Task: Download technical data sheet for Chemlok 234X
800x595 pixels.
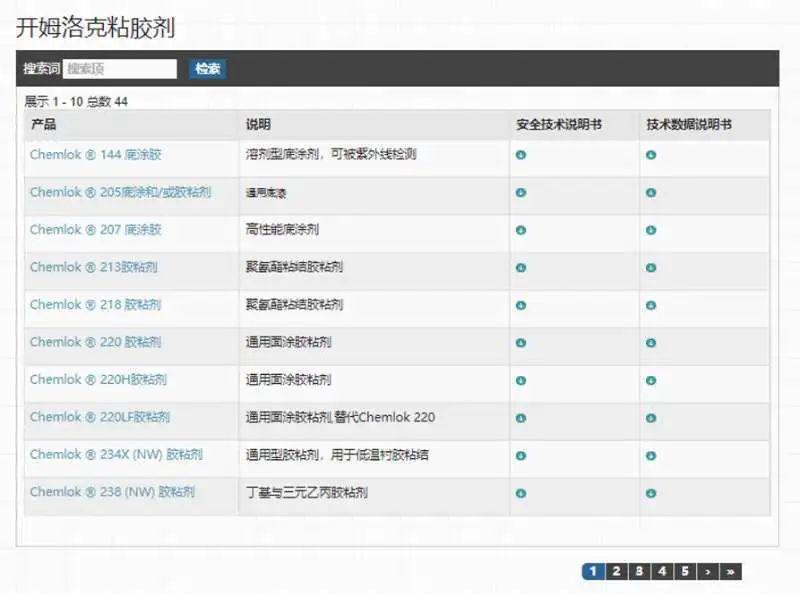Action: (x=650, y=455)
